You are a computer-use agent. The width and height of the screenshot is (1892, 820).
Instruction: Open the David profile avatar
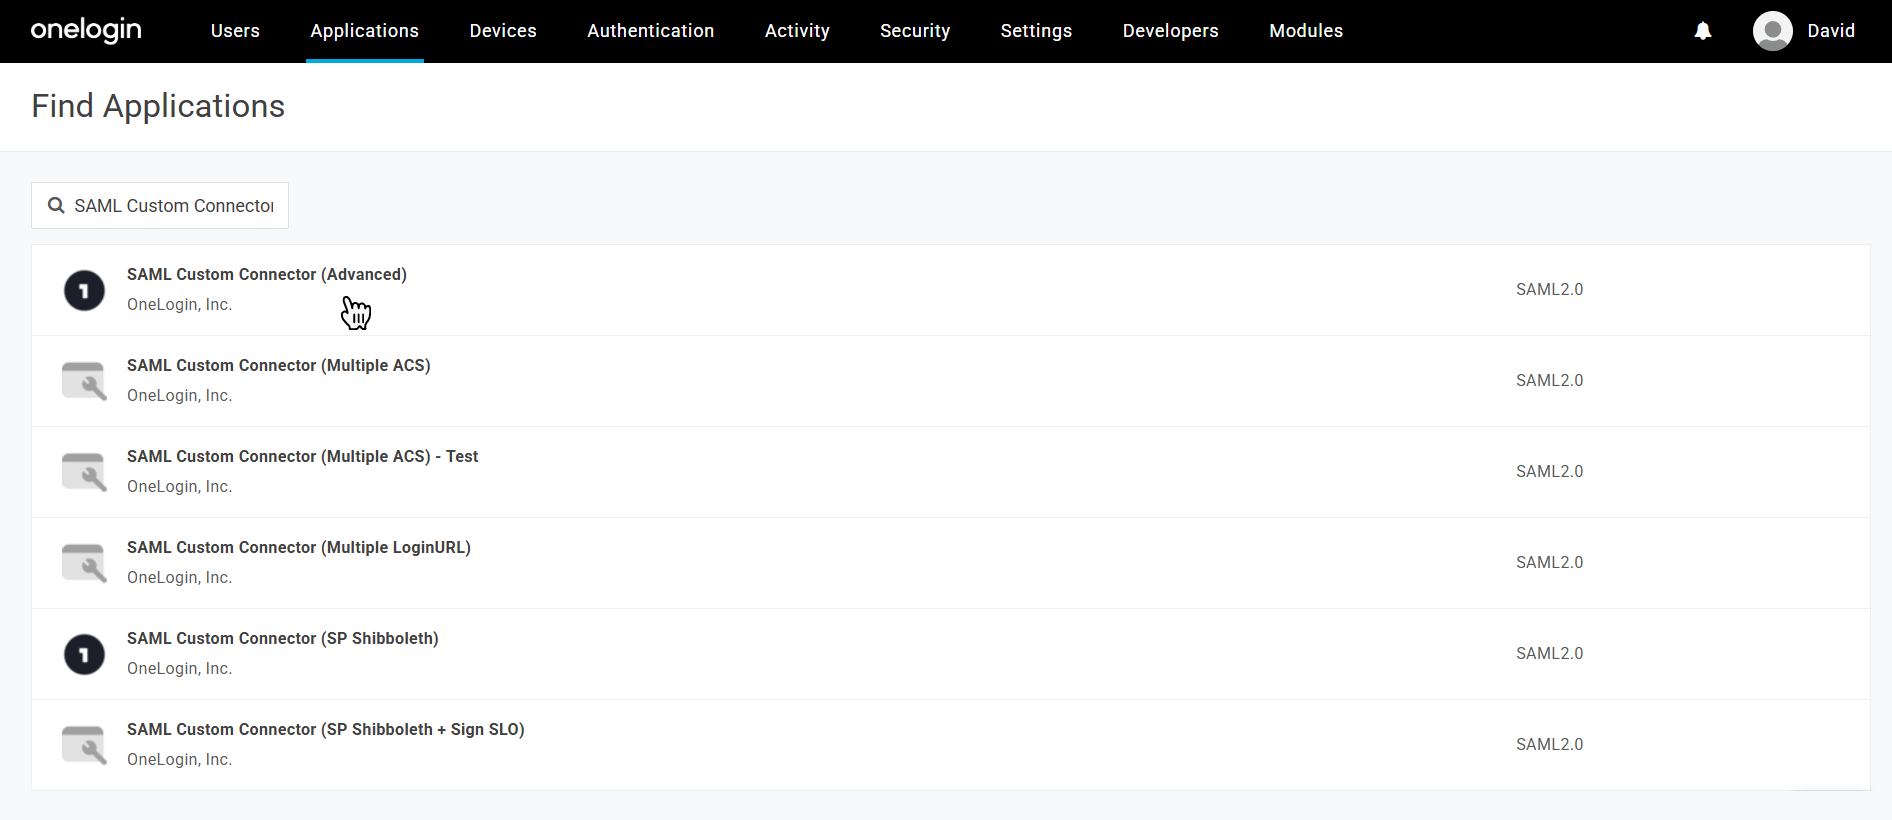[x=1772, y=31]
